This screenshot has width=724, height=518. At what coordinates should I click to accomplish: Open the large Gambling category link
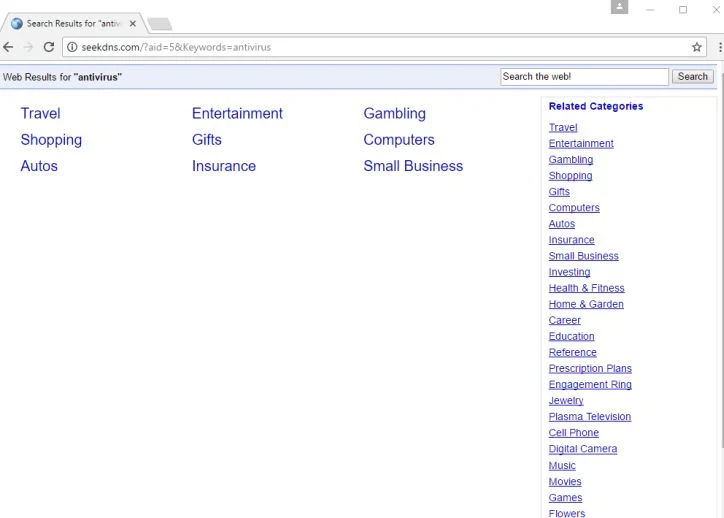click(394, 114)
